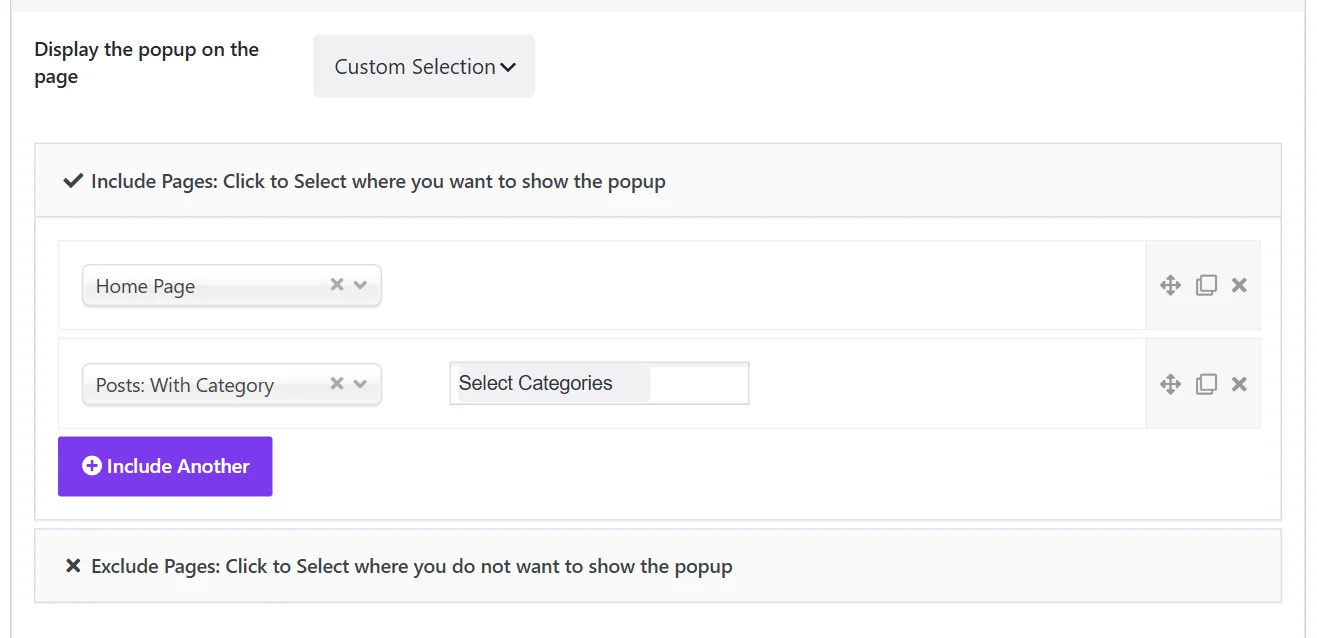Image resolution: width=1317 pixels, height=638 pixels.
Task: Click the Posts: With Category select box text
Action: click(x=185, y=385)
